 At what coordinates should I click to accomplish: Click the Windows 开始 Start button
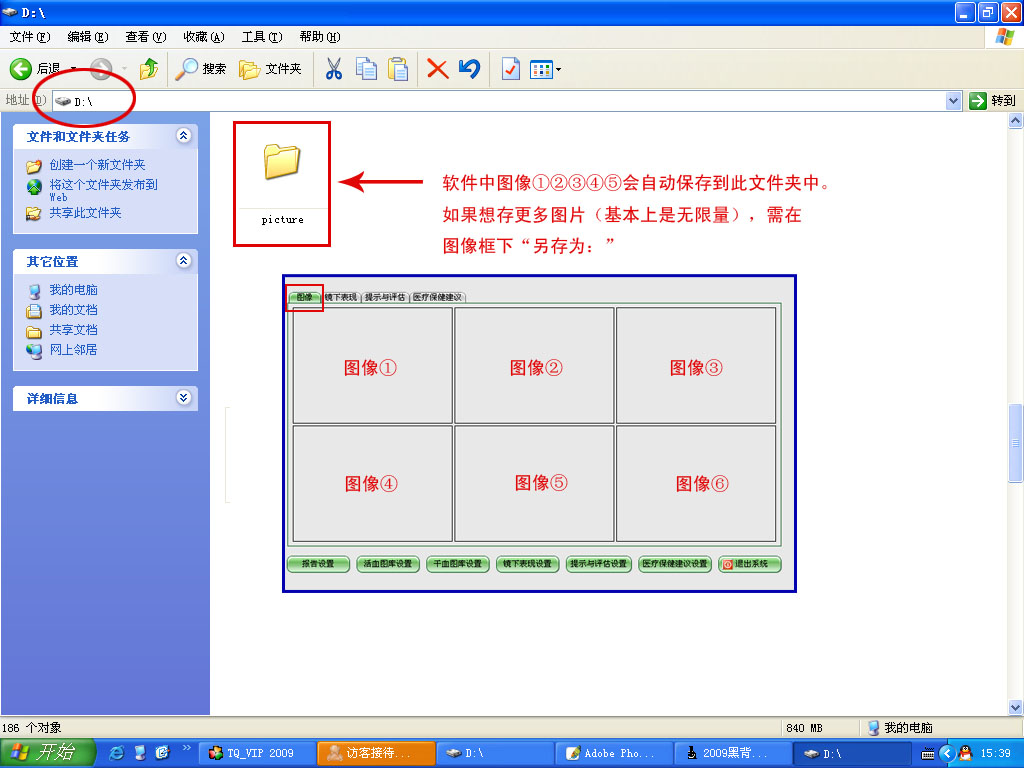click(x=48, y=753)
